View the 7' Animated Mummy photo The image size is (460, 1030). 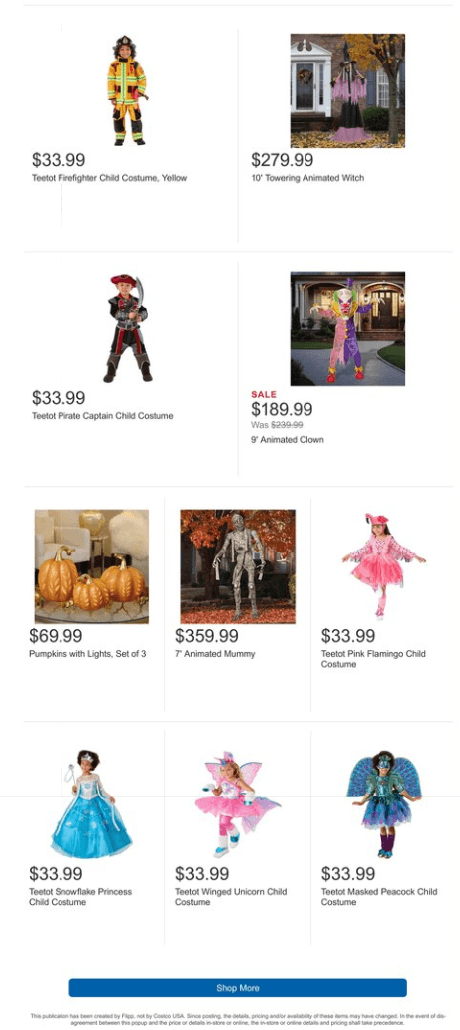pyautogui.click(x=238, y=566)
